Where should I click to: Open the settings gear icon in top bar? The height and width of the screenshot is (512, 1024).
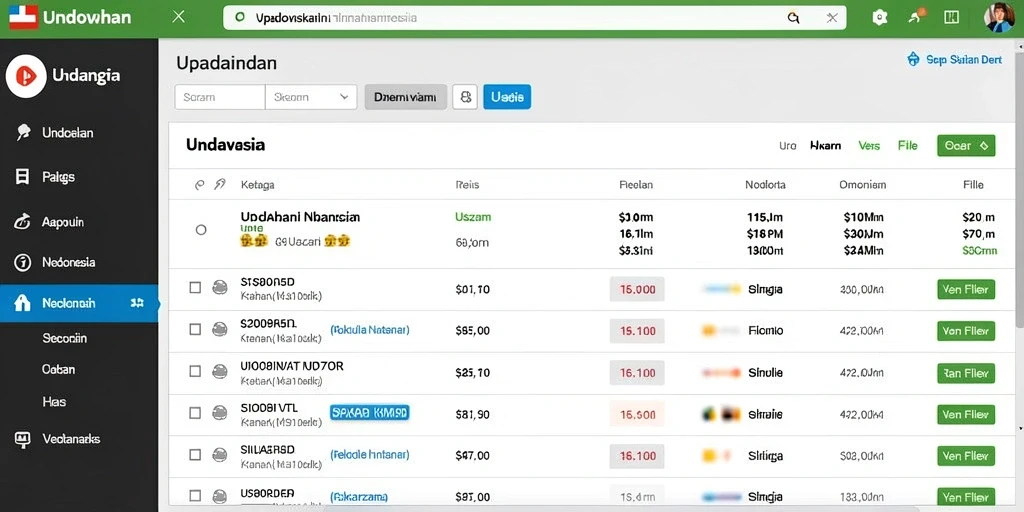pos(880,18)
